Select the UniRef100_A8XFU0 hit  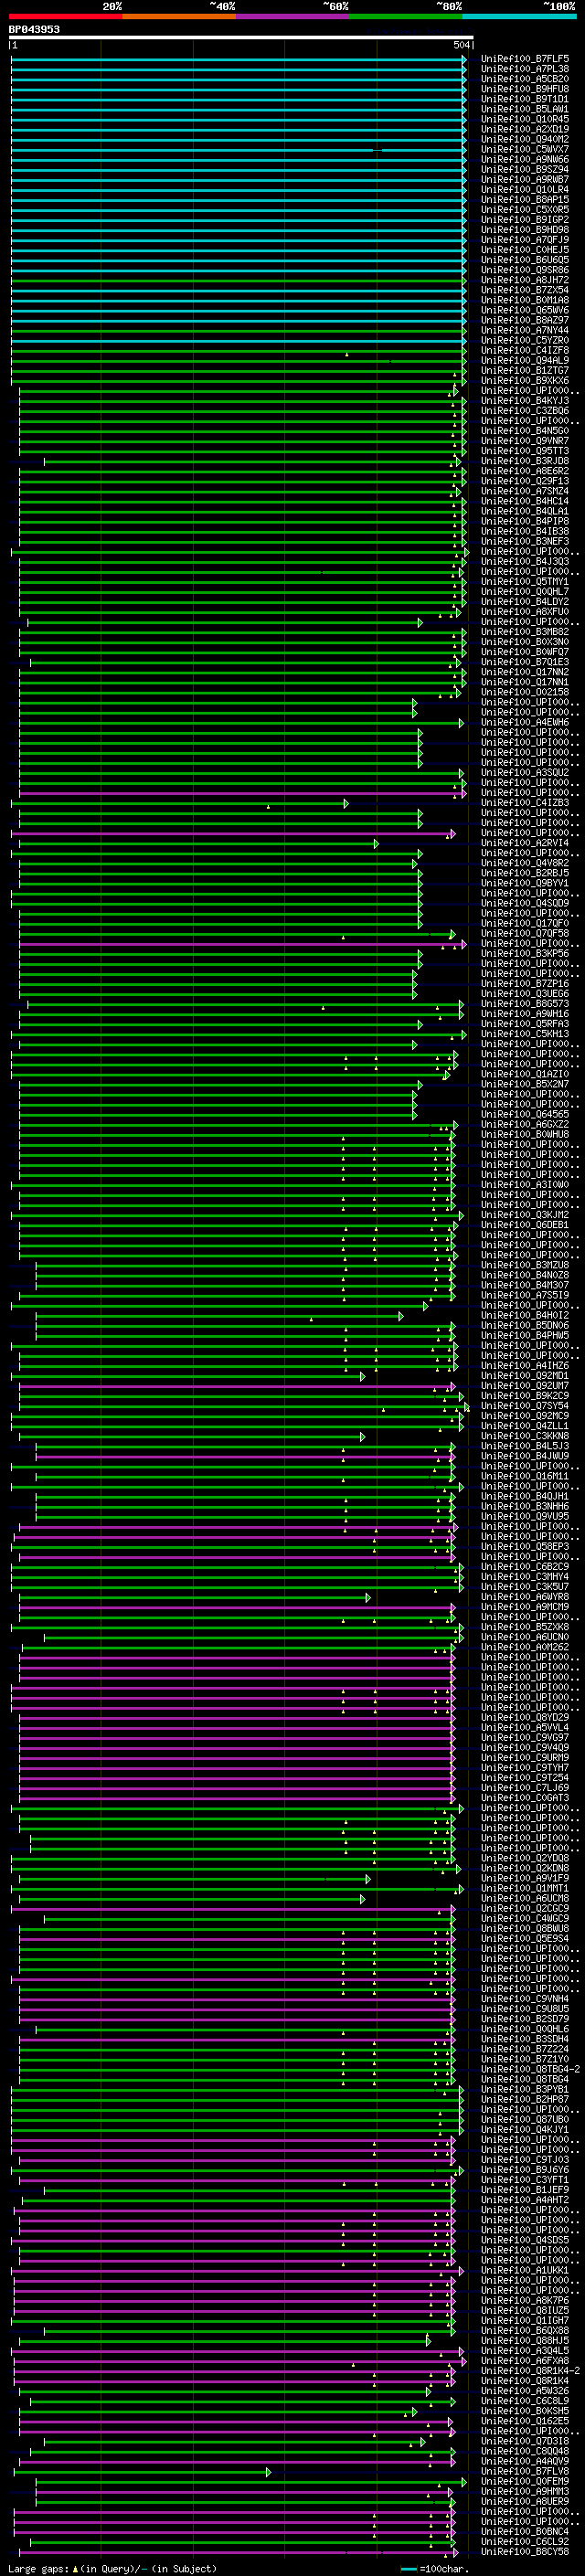[525, 612]
